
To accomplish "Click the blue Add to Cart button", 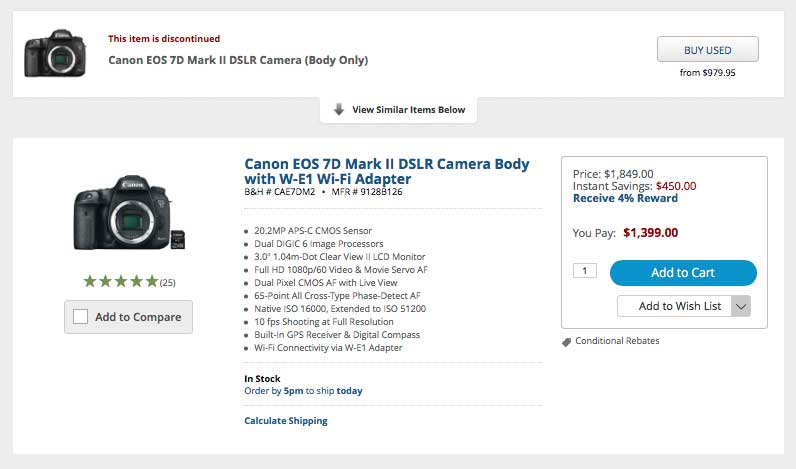I will pos(683,273).
